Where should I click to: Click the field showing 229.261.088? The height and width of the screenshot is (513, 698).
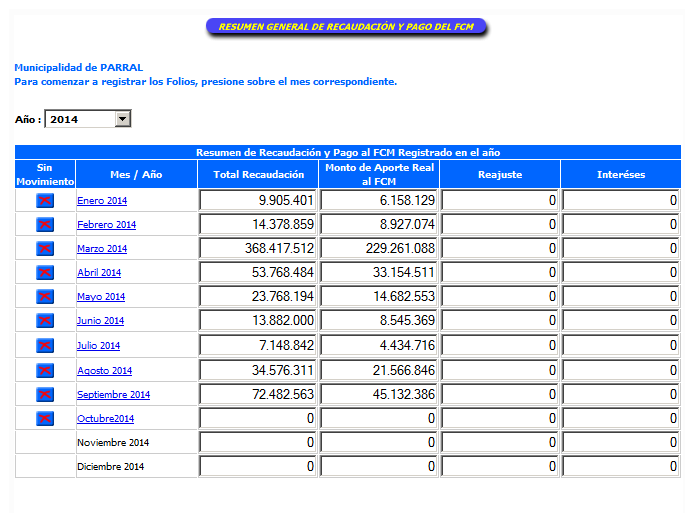[379, 248]
